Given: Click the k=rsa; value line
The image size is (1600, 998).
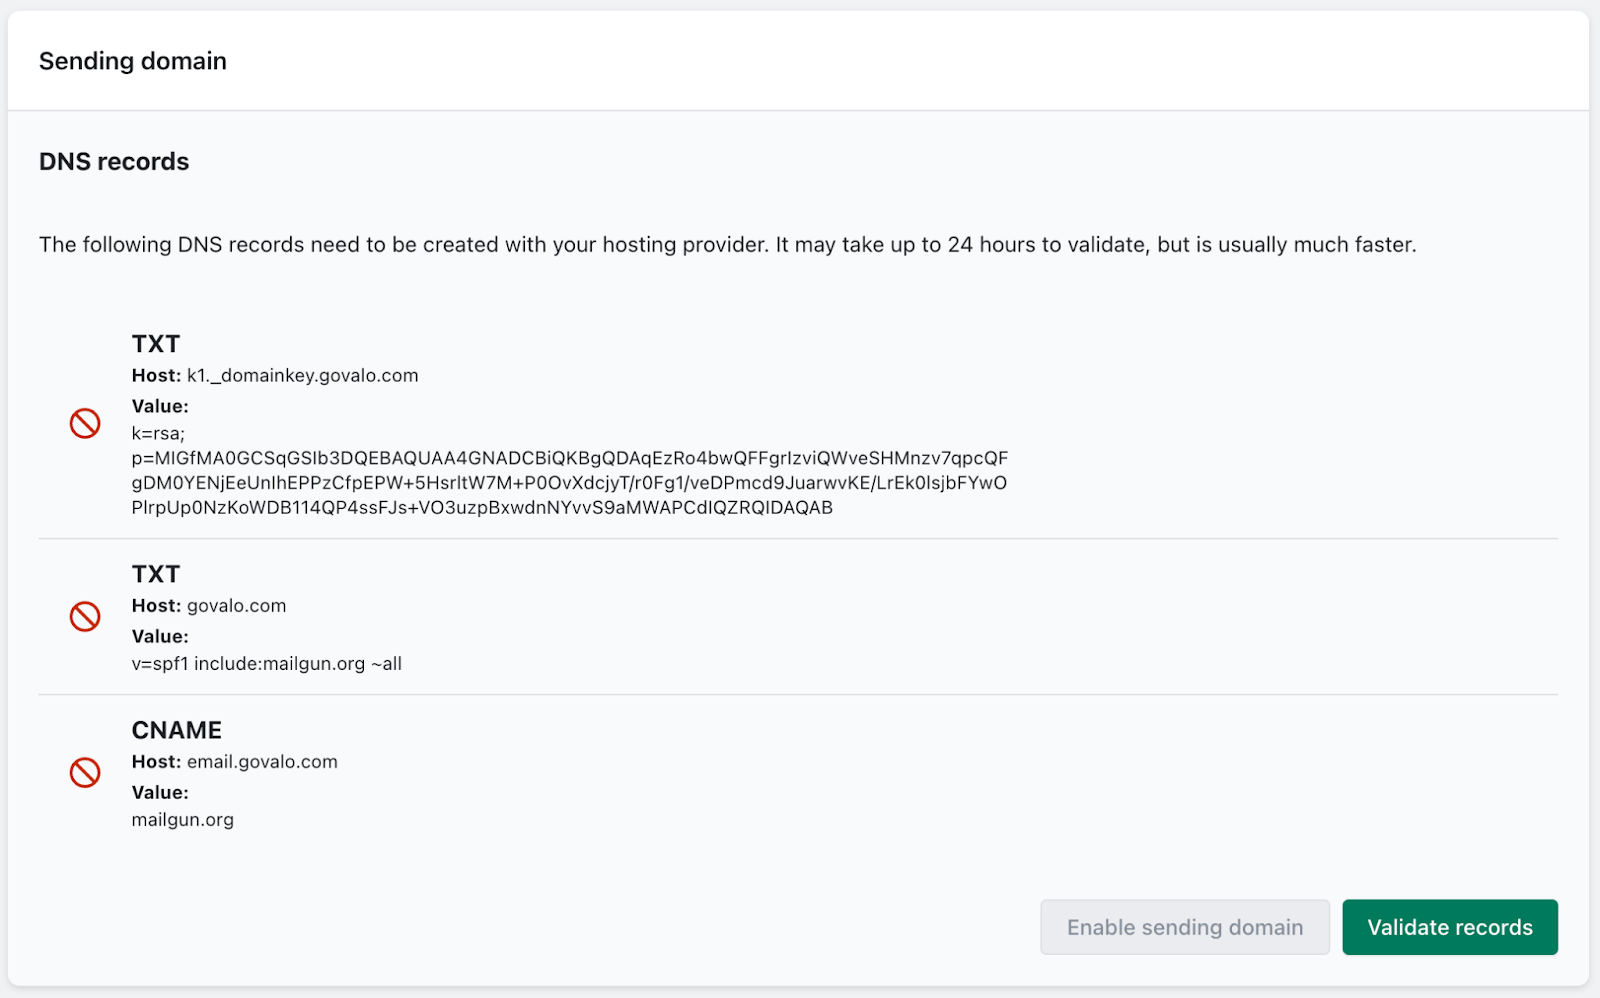Looking at the screenshot, I should click(158, 434).
